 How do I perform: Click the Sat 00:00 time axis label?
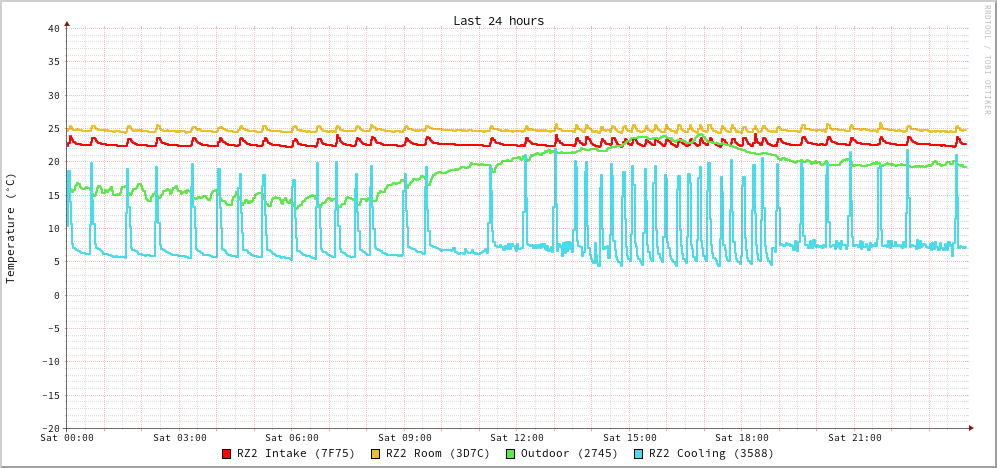[67, 438]
